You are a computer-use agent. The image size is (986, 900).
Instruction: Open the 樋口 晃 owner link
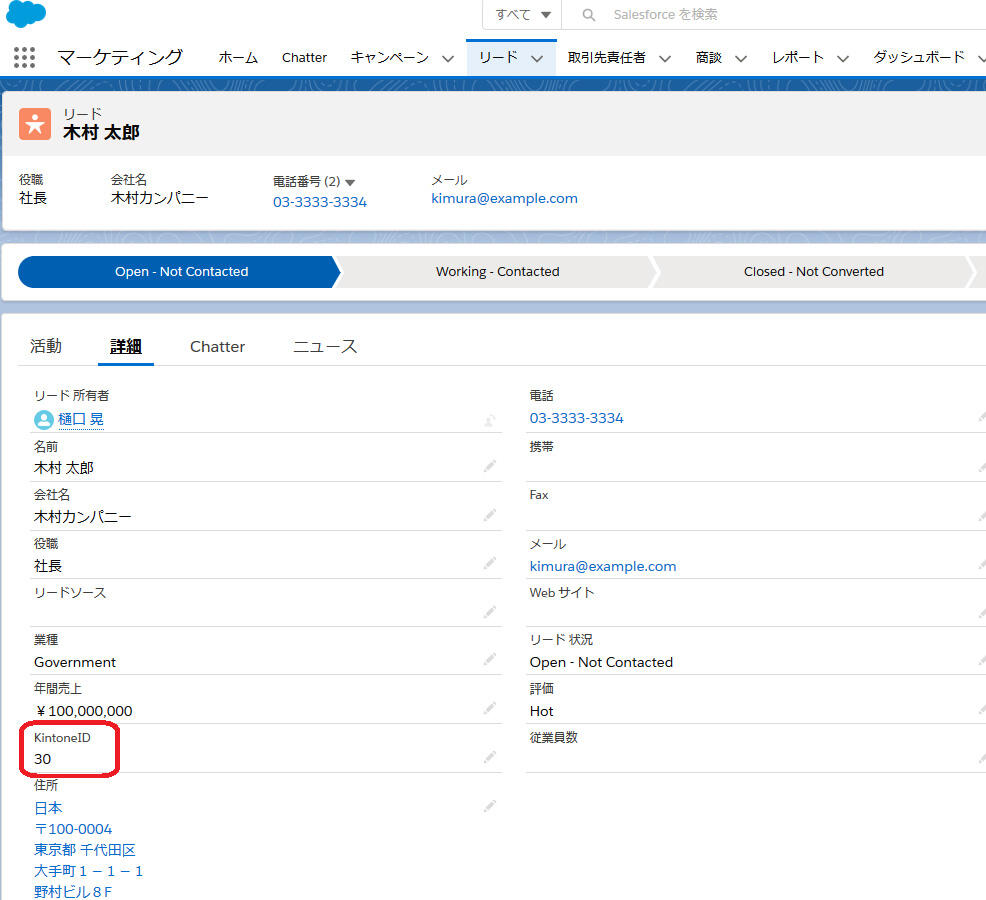81,419
